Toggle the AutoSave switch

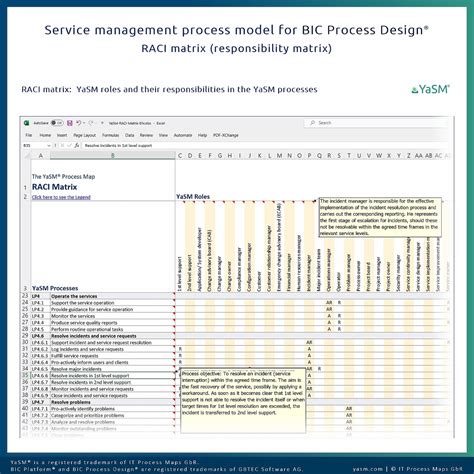[57, 123]
